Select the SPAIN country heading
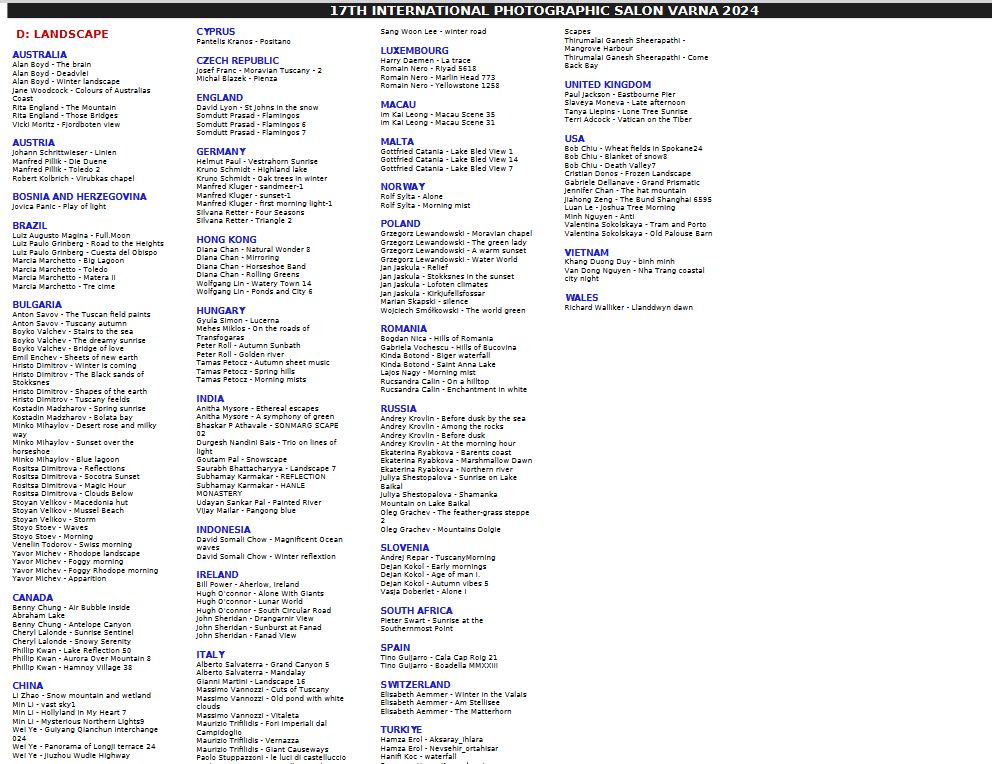This screenshot has width=992, height=764. pyautogui.click(x=395, y=648)
